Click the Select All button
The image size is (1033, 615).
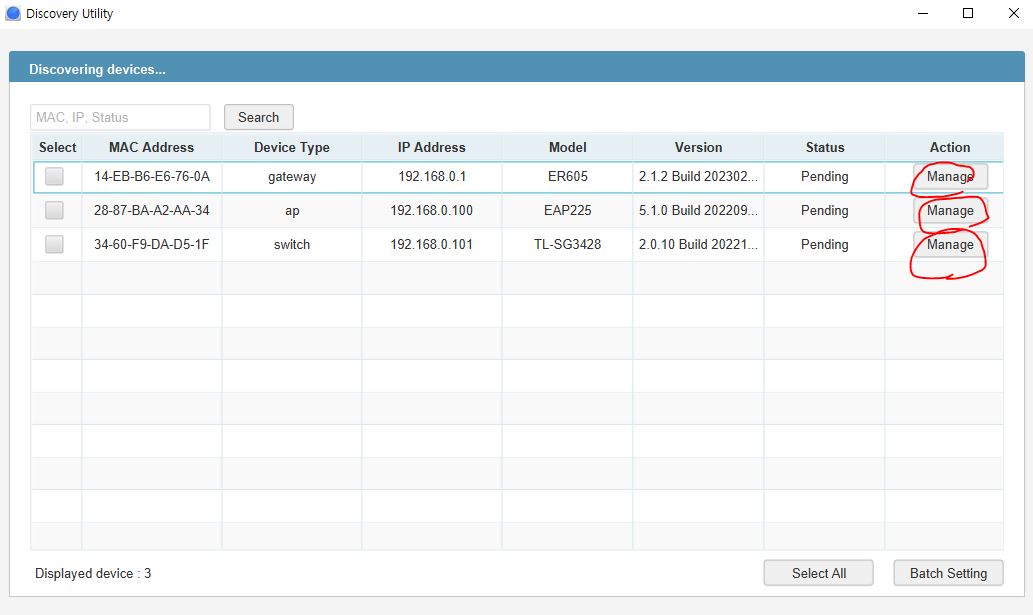[818, 573]
